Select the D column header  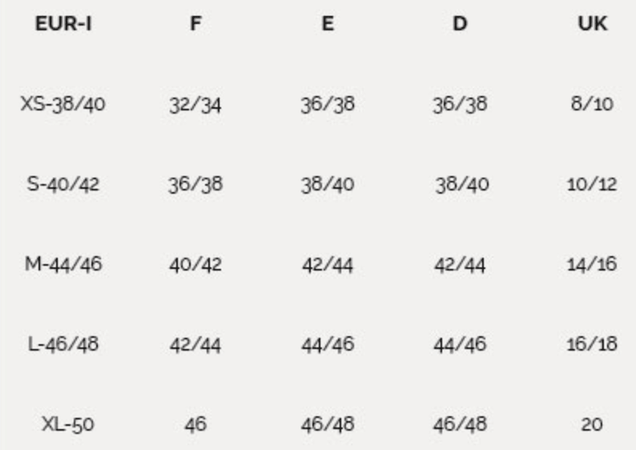coord(459,24)
